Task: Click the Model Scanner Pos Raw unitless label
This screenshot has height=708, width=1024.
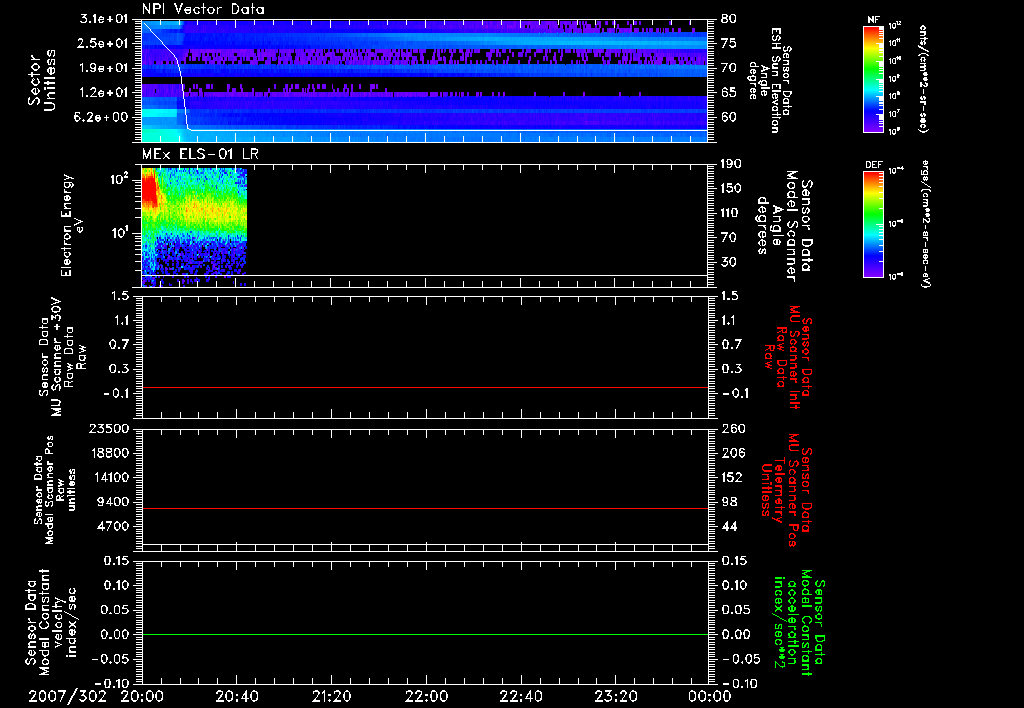Action: [x=55, y=490]
